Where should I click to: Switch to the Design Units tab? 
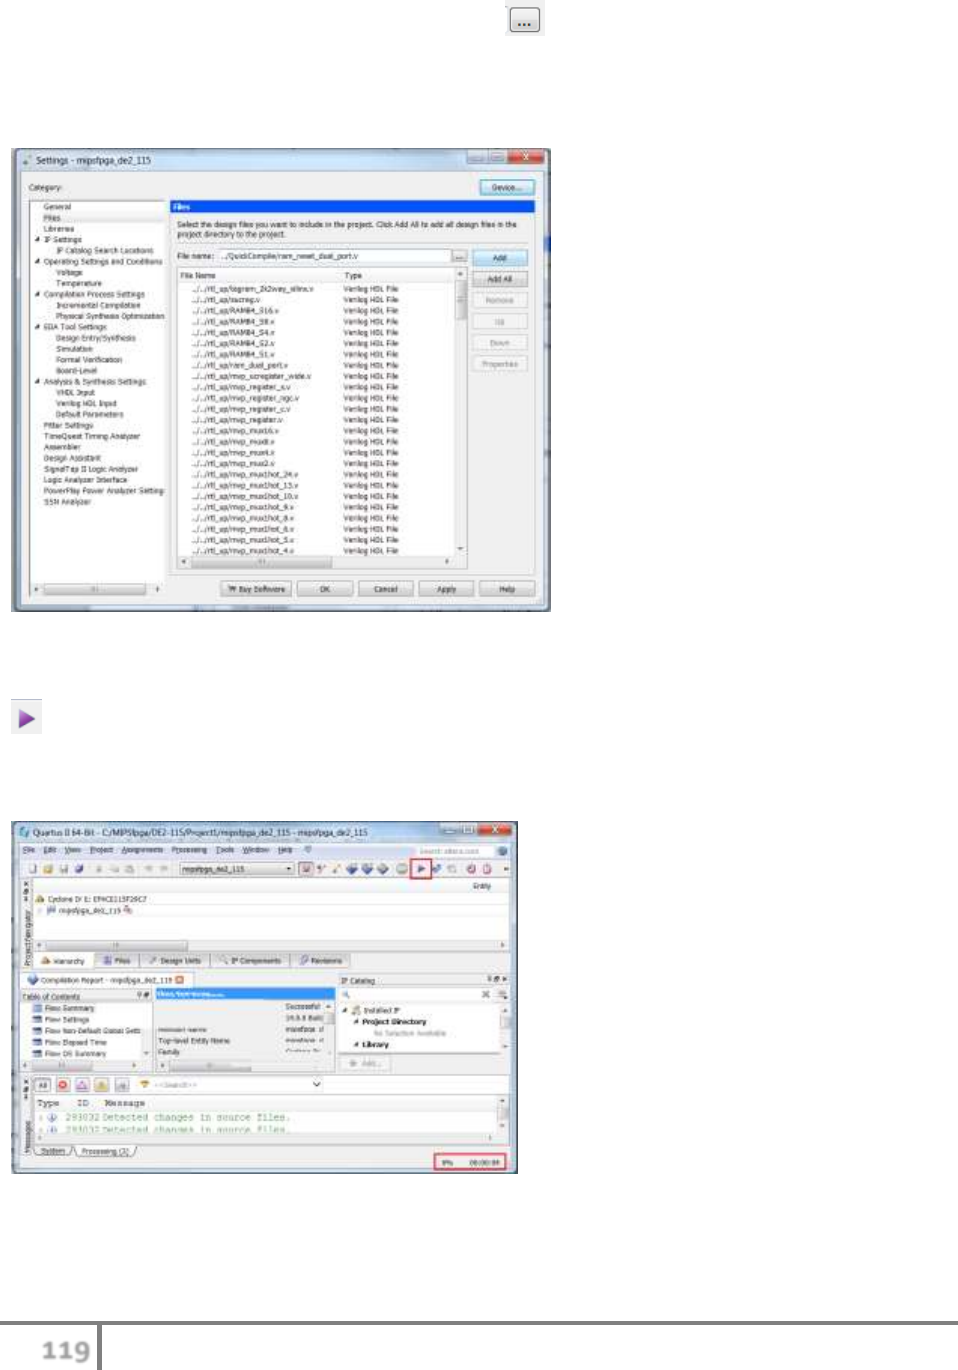coord(174,961)
